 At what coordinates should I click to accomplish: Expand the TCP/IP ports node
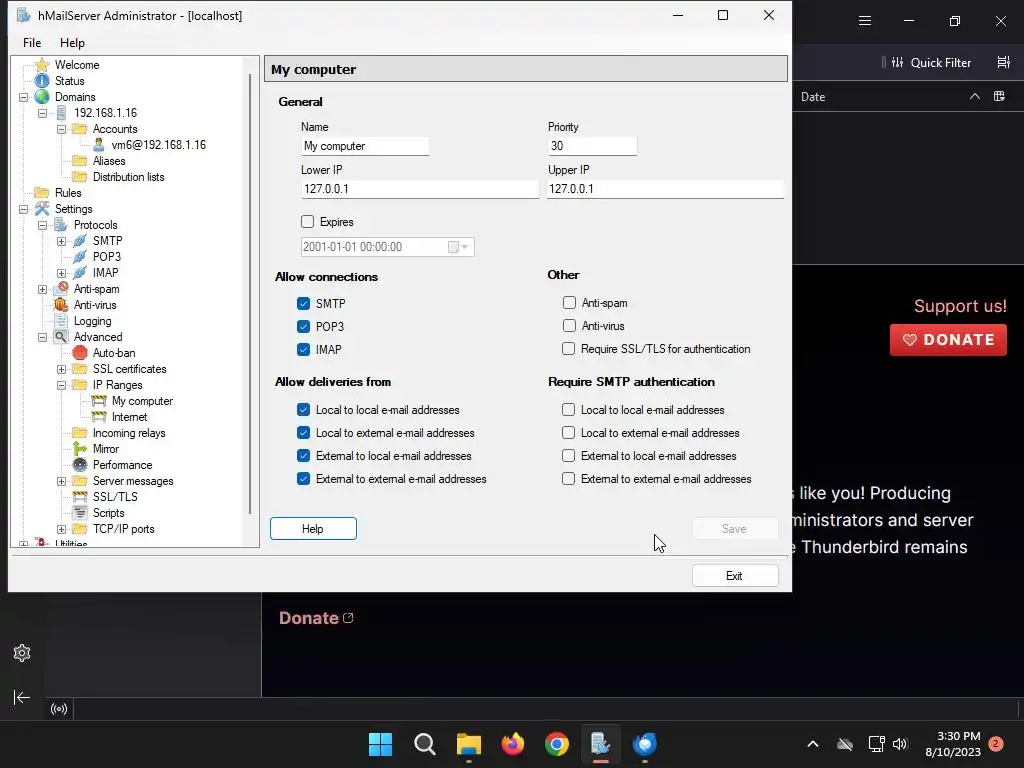pyautogui.click(x=61, y=530)
